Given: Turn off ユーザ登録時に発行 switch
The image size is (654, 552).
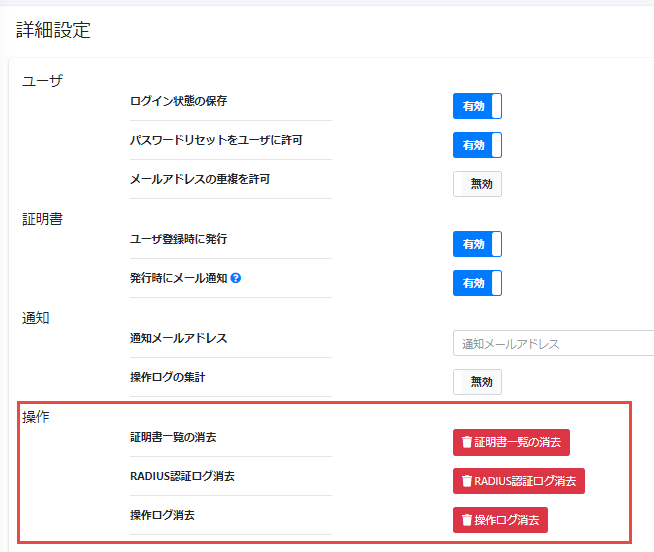Looking at the screenshot, I should (x=477, y=244).
